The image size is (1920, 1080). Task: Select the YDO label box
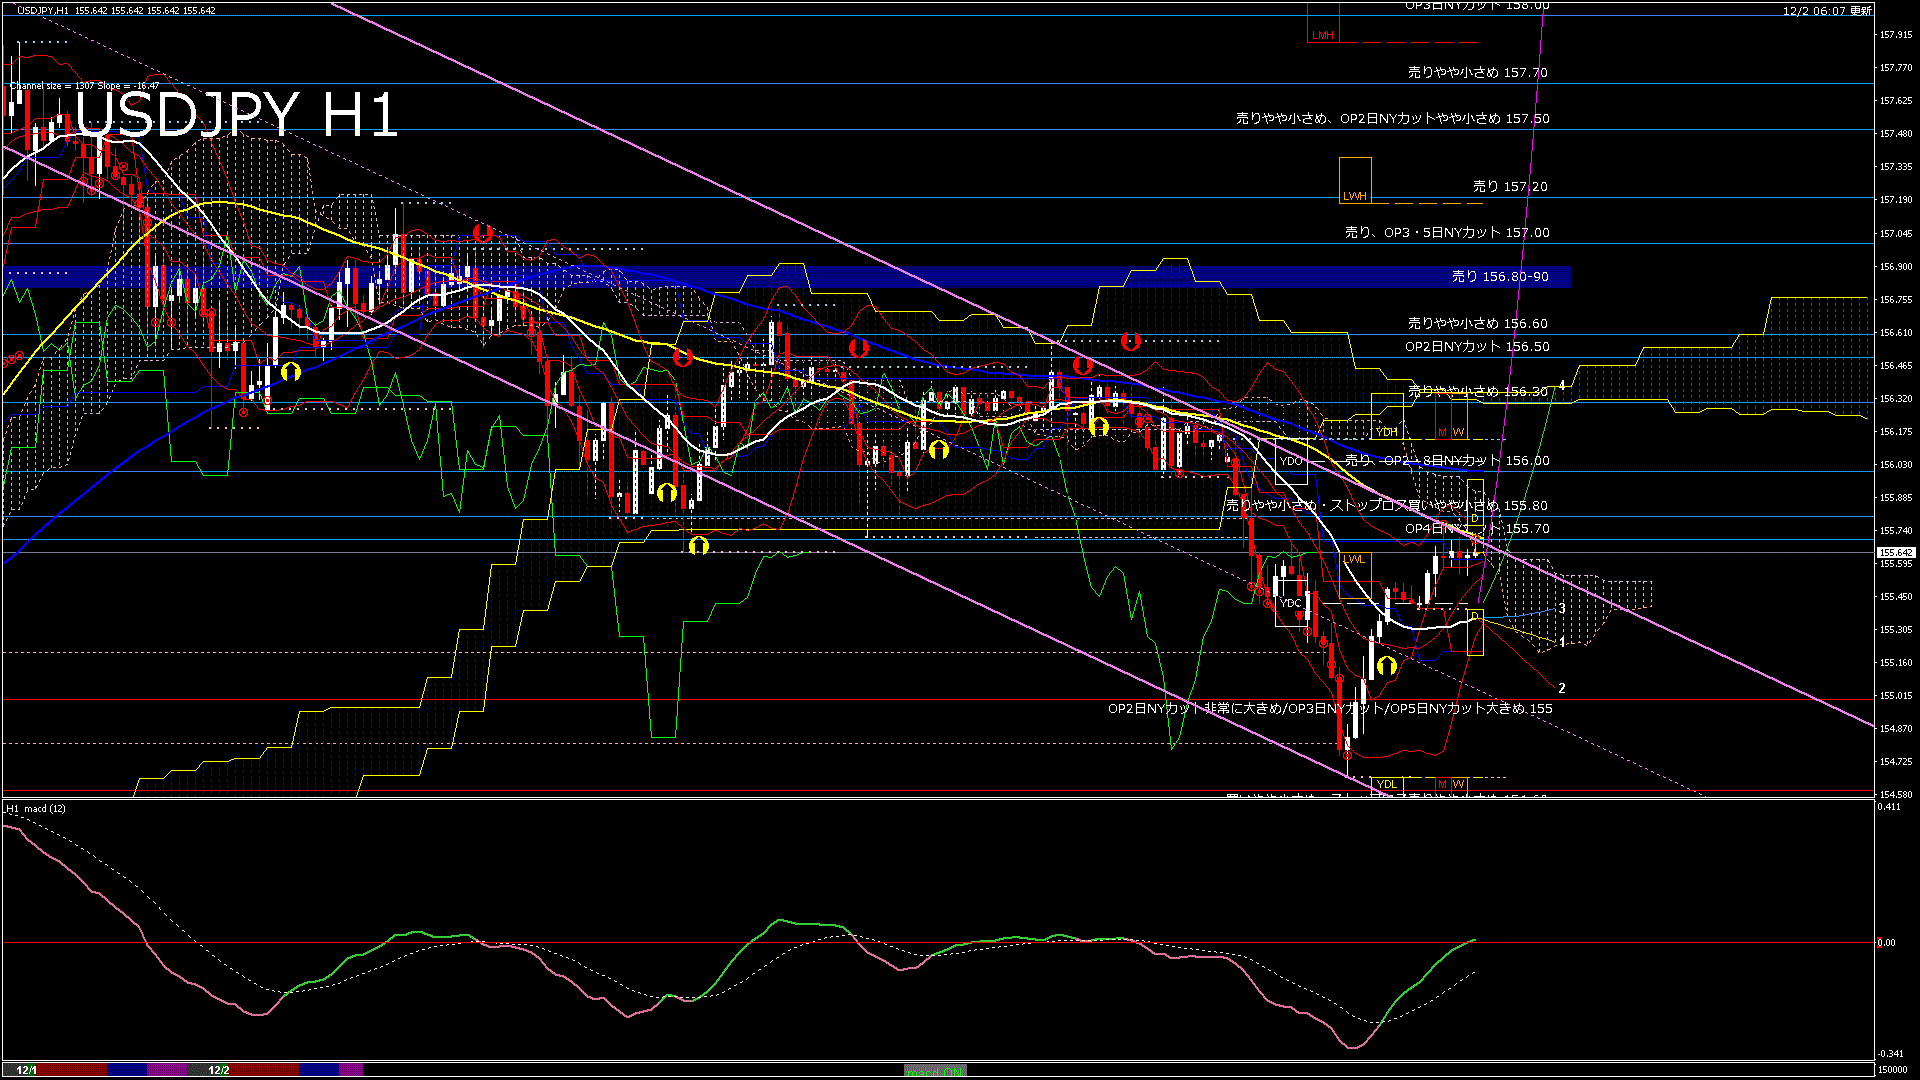click(x=1291, y=461)
